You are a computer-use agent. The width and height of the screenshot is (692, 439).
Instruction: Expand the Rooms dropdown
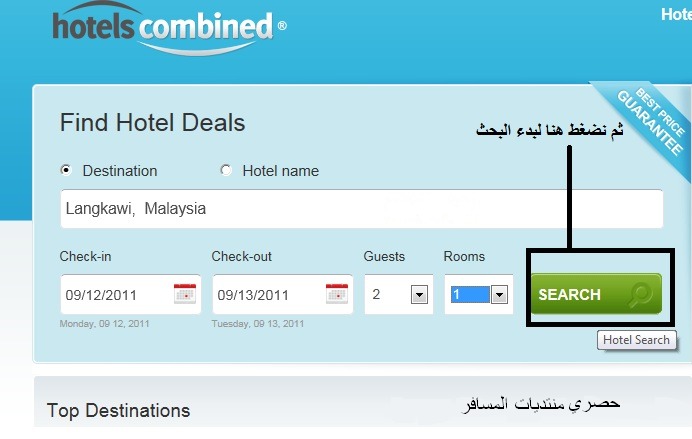coord(499,295)
